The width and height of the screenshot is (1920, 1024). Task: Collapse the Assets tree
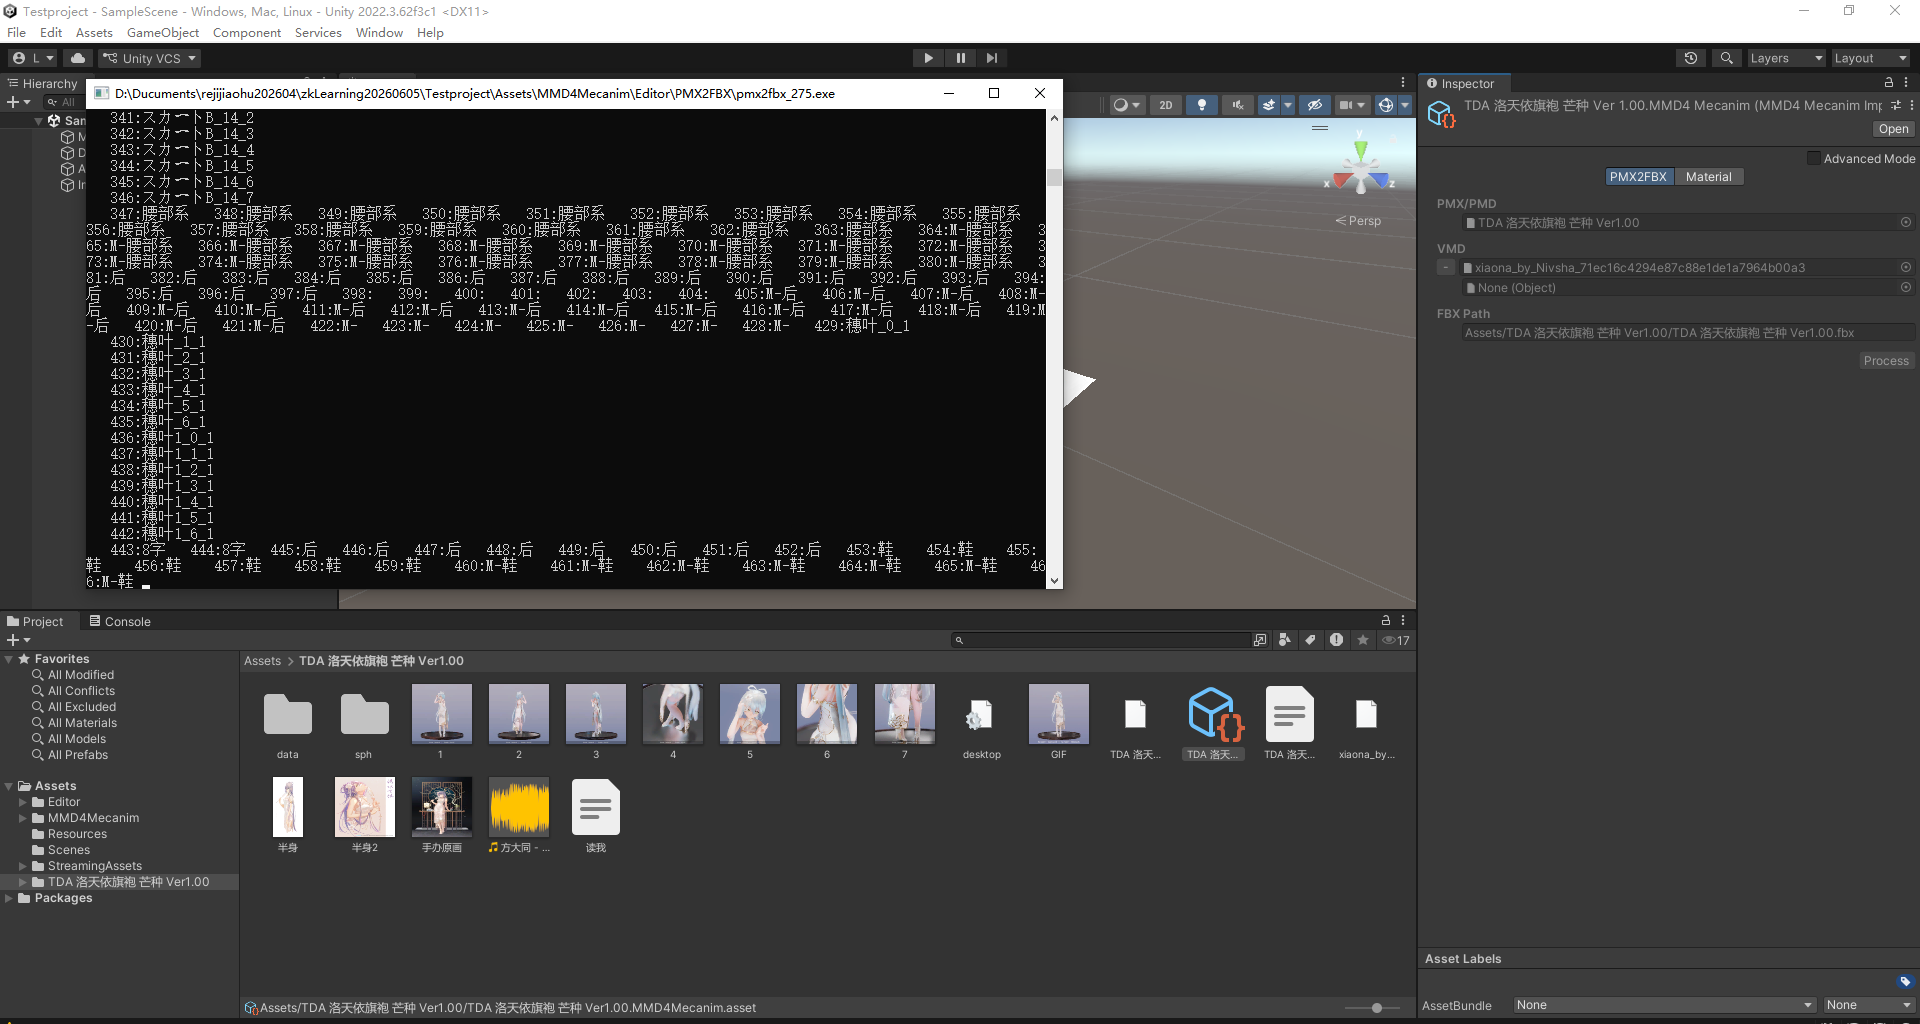9,786
